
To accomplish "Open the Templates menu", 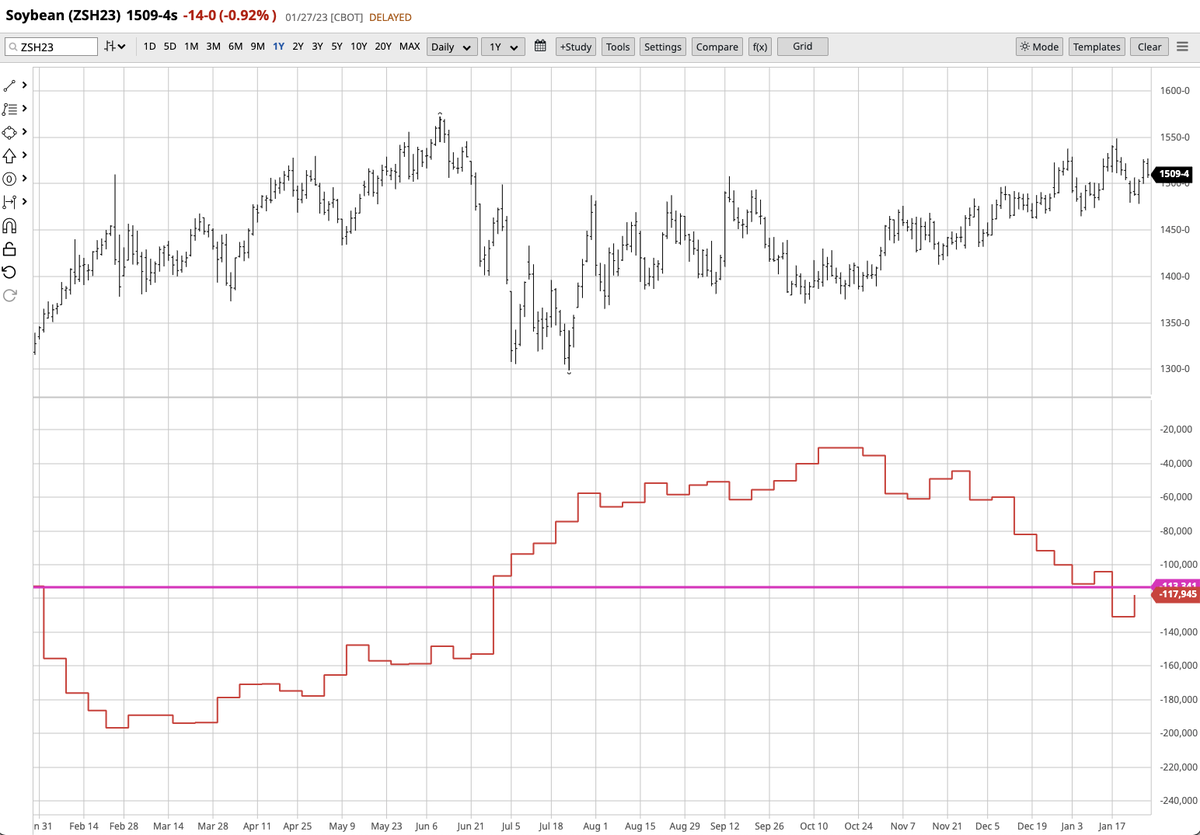I will [x=1097, y=46].
